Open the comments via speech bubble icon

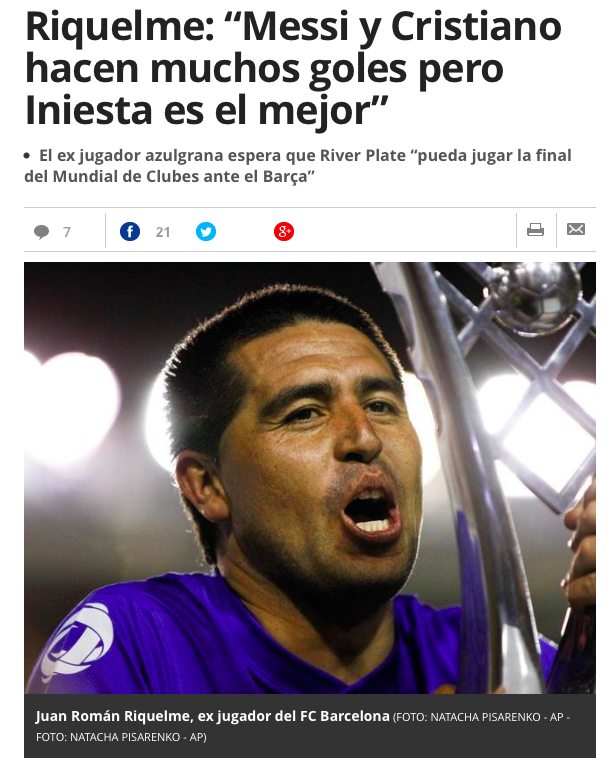[41, 232]
